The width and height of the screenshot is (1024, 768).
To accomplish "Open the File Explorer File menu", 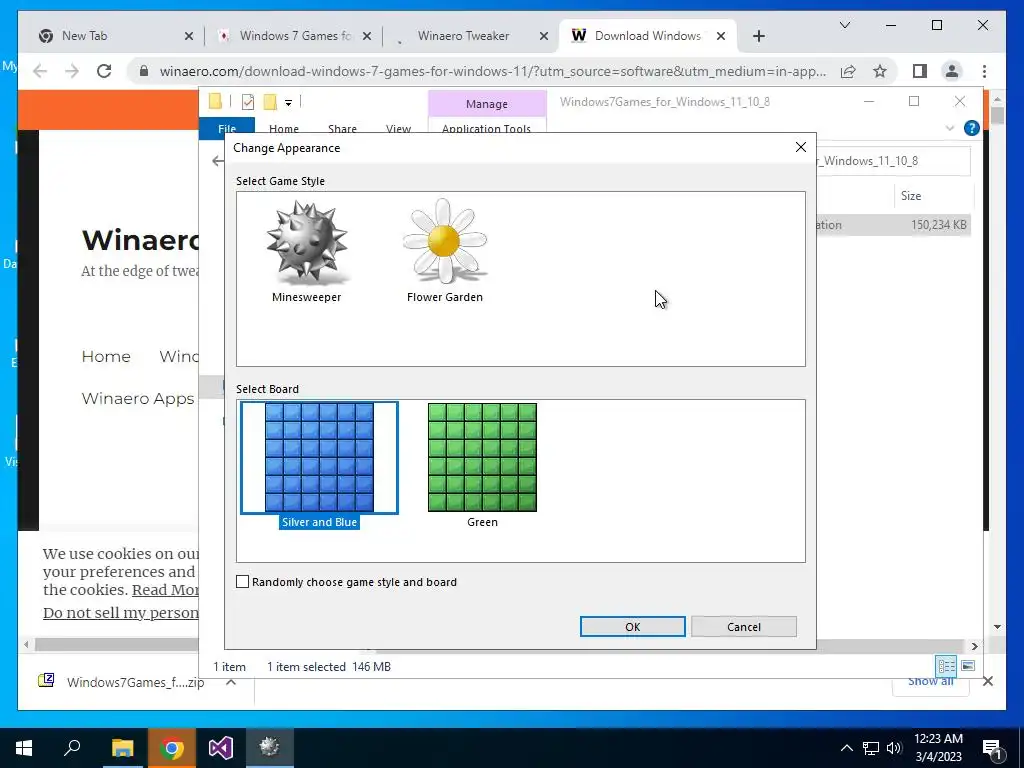I will pyautogui.click(x=227, y=127).
